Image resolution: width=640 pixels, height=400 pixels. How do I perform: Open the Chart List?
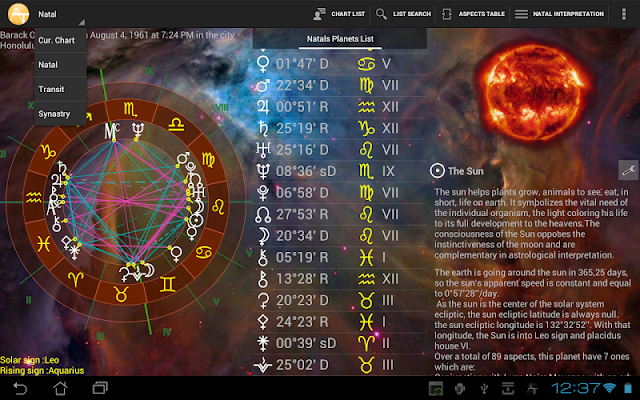(x=339, y=14)
